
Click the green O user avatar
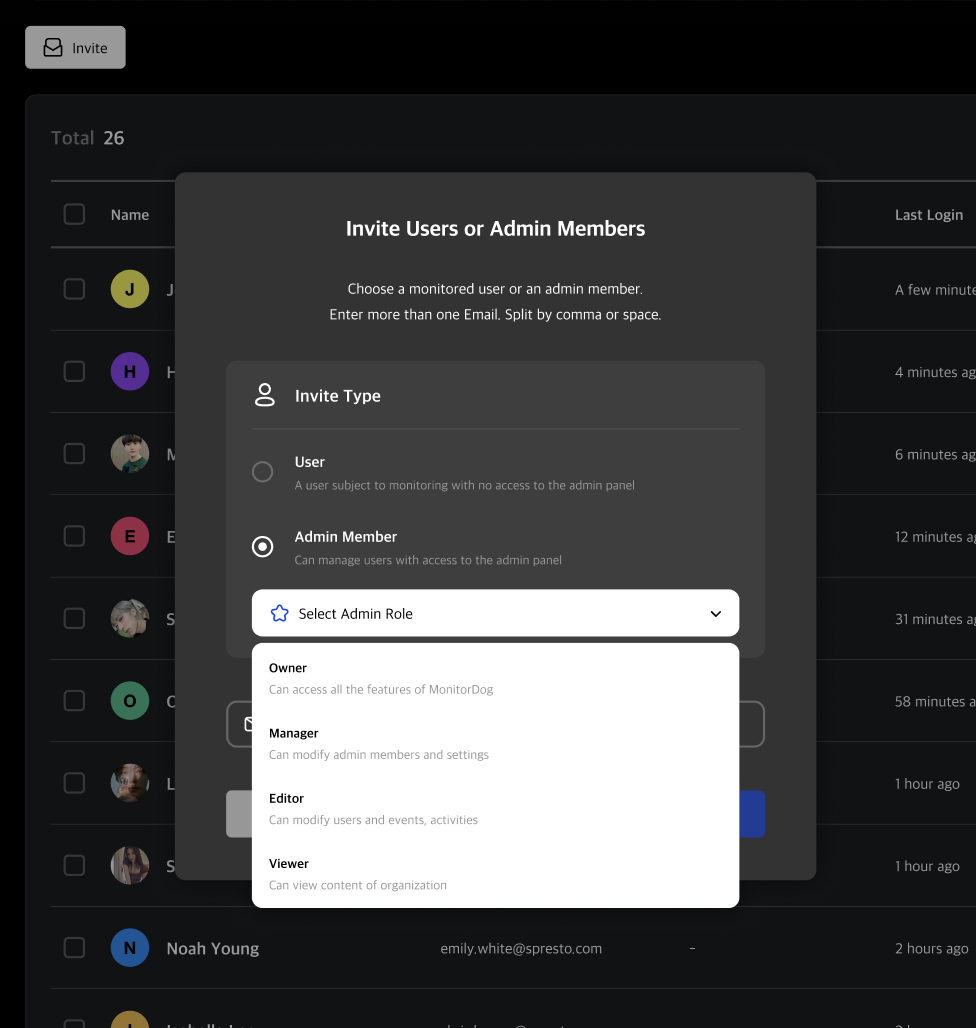[130, 701]
